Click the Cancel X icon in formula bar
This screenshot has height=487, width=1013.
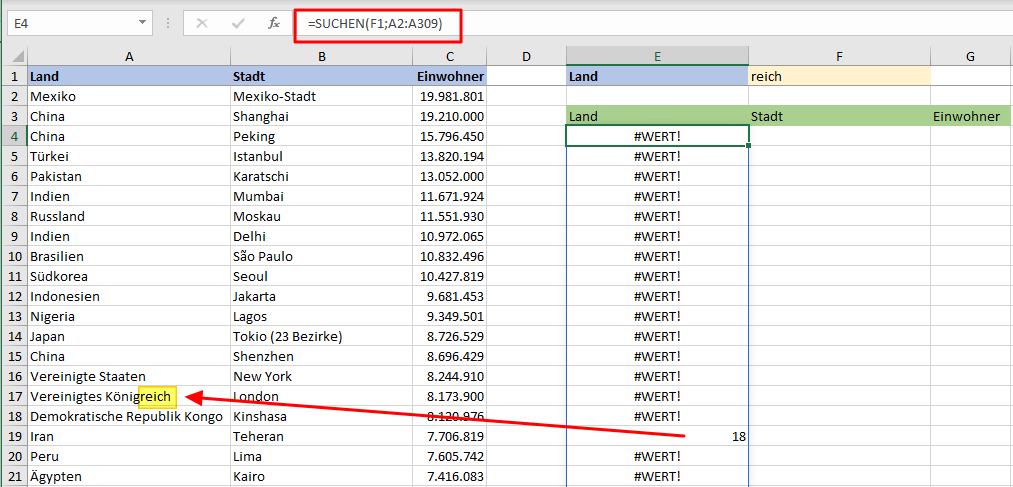pos(202,23)
